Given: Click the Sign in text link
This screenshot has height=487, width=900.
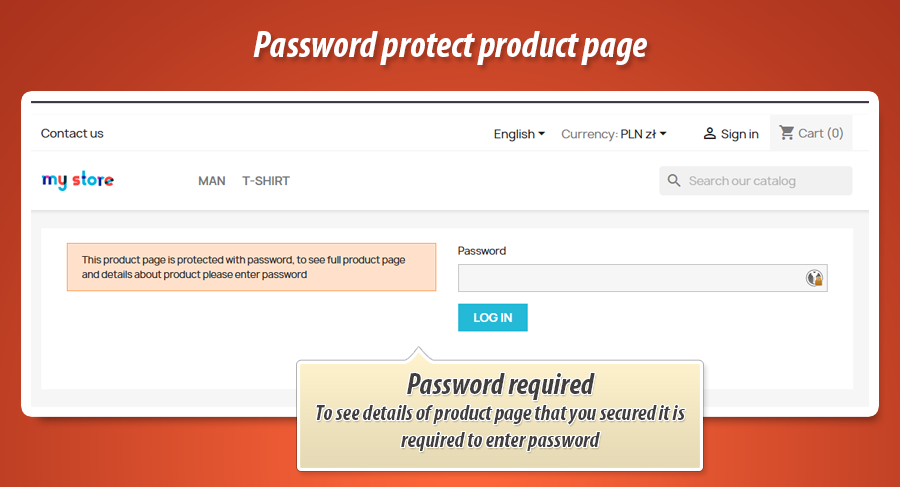Looking at the screenshot, I should pyautogui.click(x=739, y=134).
